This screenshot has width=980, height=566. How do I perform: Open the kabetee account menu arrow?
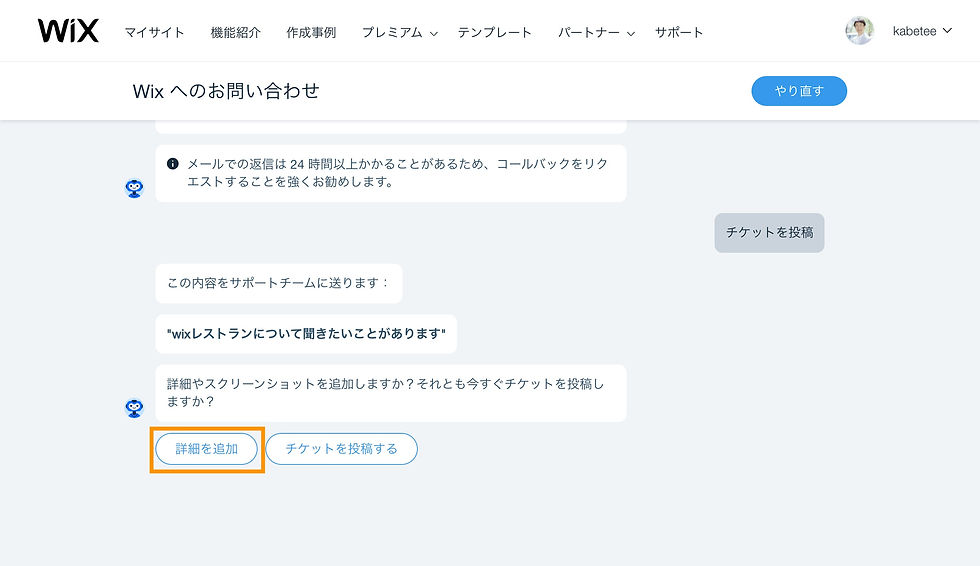point(947,31)
